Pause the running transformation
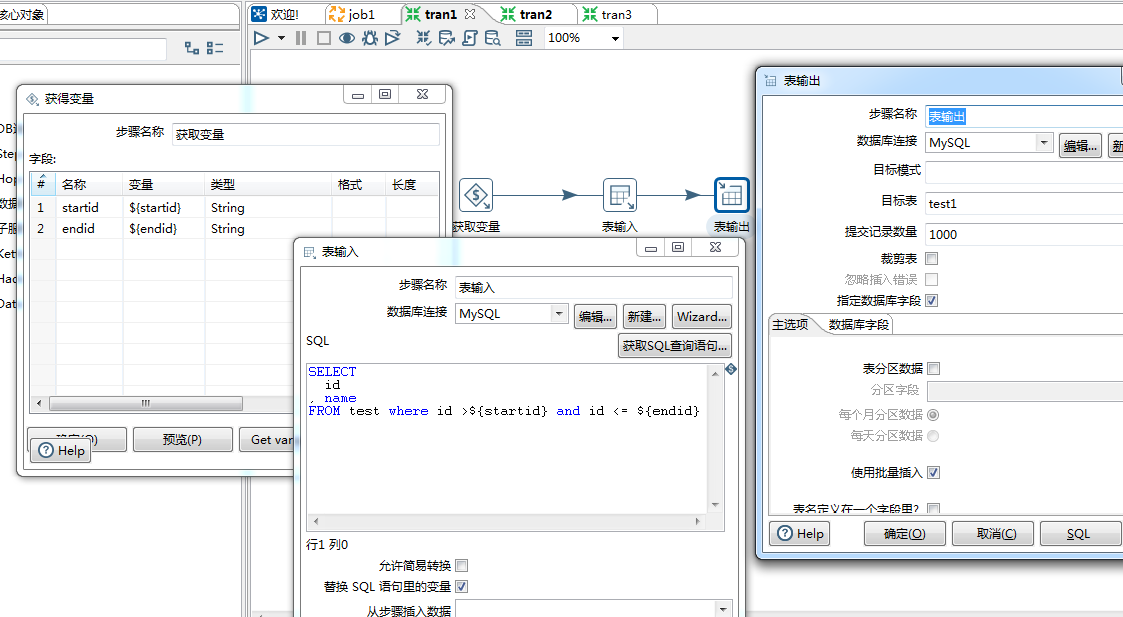The width and height of the screenshot is (1123, 617). tap(301, 38)
